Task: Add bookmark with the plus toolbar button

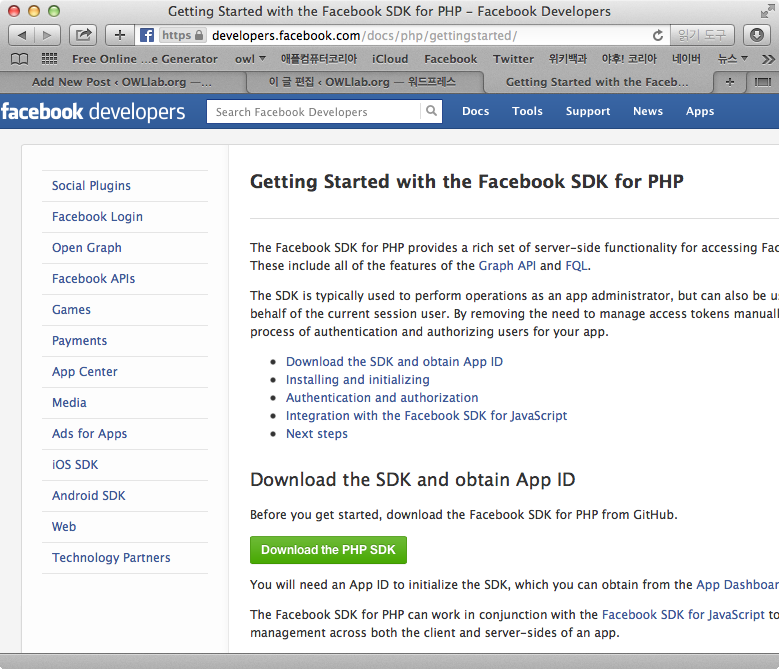Action: (120, 35)
